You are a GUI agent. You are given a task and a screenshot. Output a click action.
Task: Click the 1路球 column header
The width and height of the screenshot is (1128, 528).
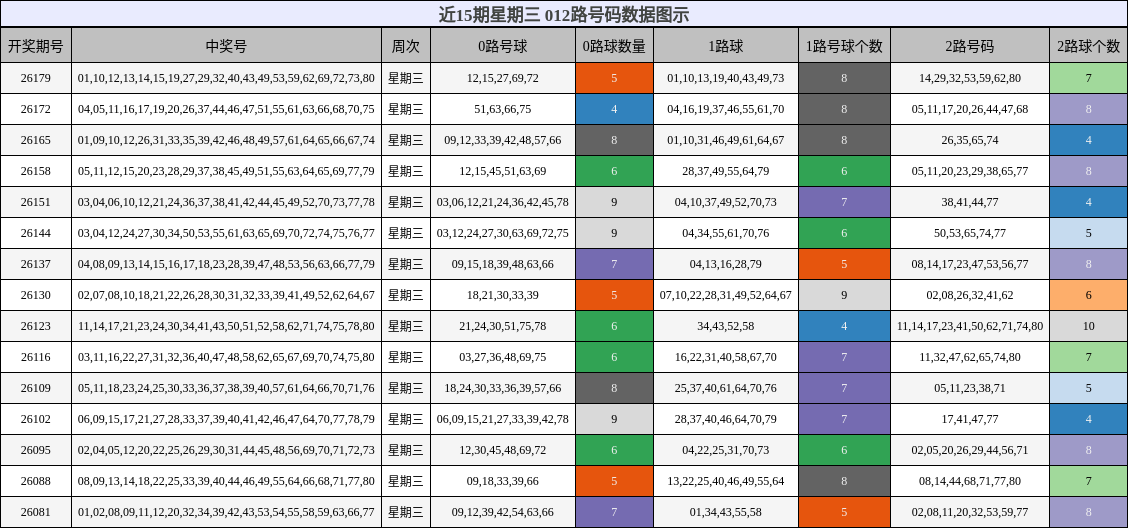[x=726, y=45]
